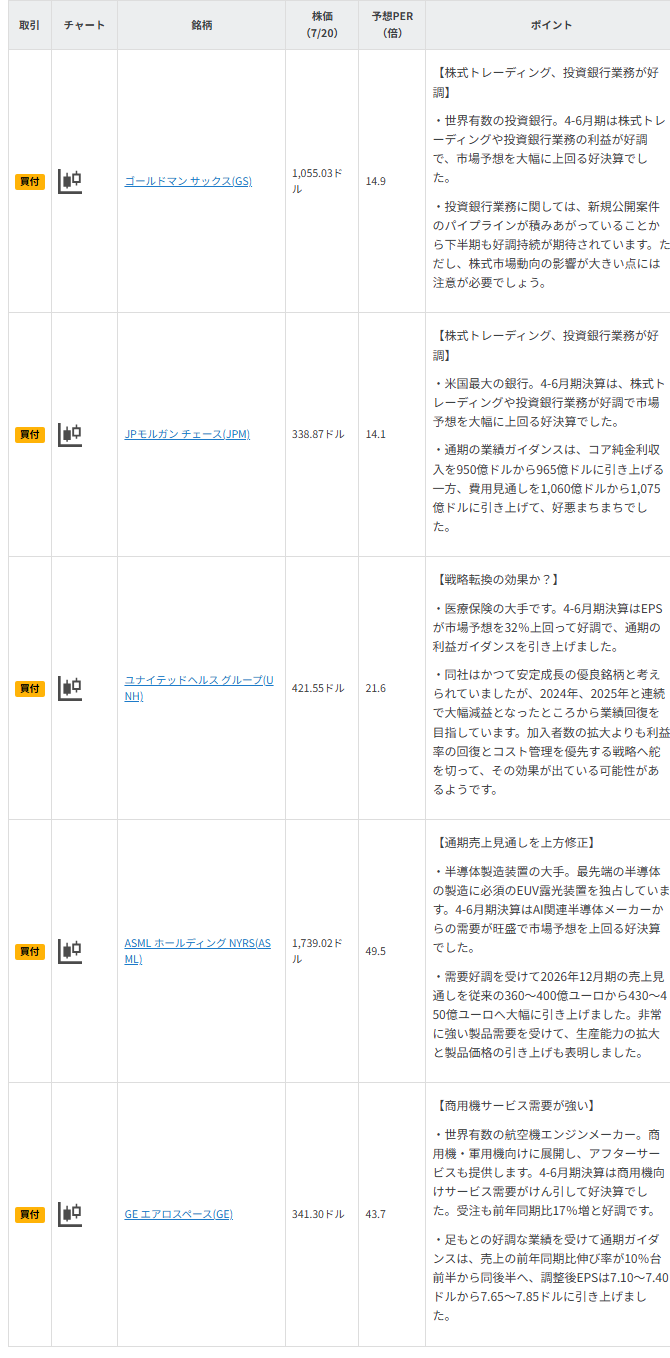Click the 予想PER(倍) column header
Screen dimensions: 670x1358
[x=392, y=25]
